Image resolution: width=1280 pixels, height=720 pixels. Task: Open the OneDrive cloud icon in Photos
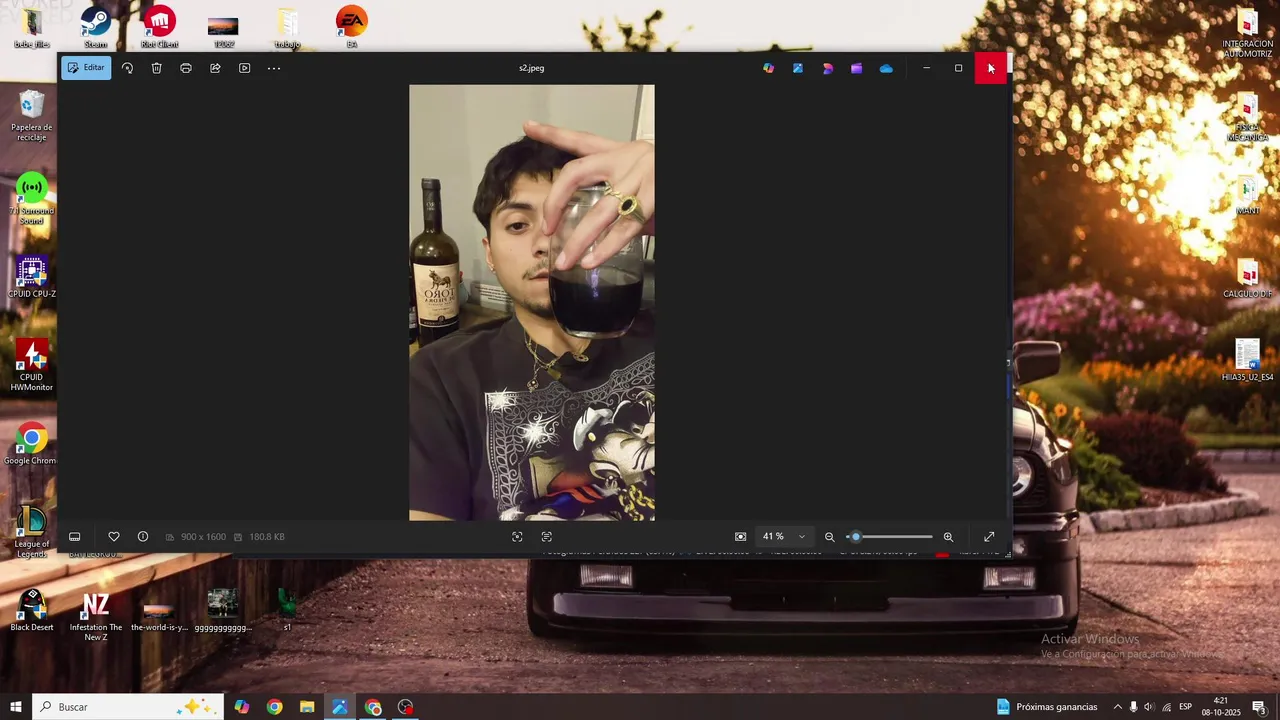(x=886, y=68)
